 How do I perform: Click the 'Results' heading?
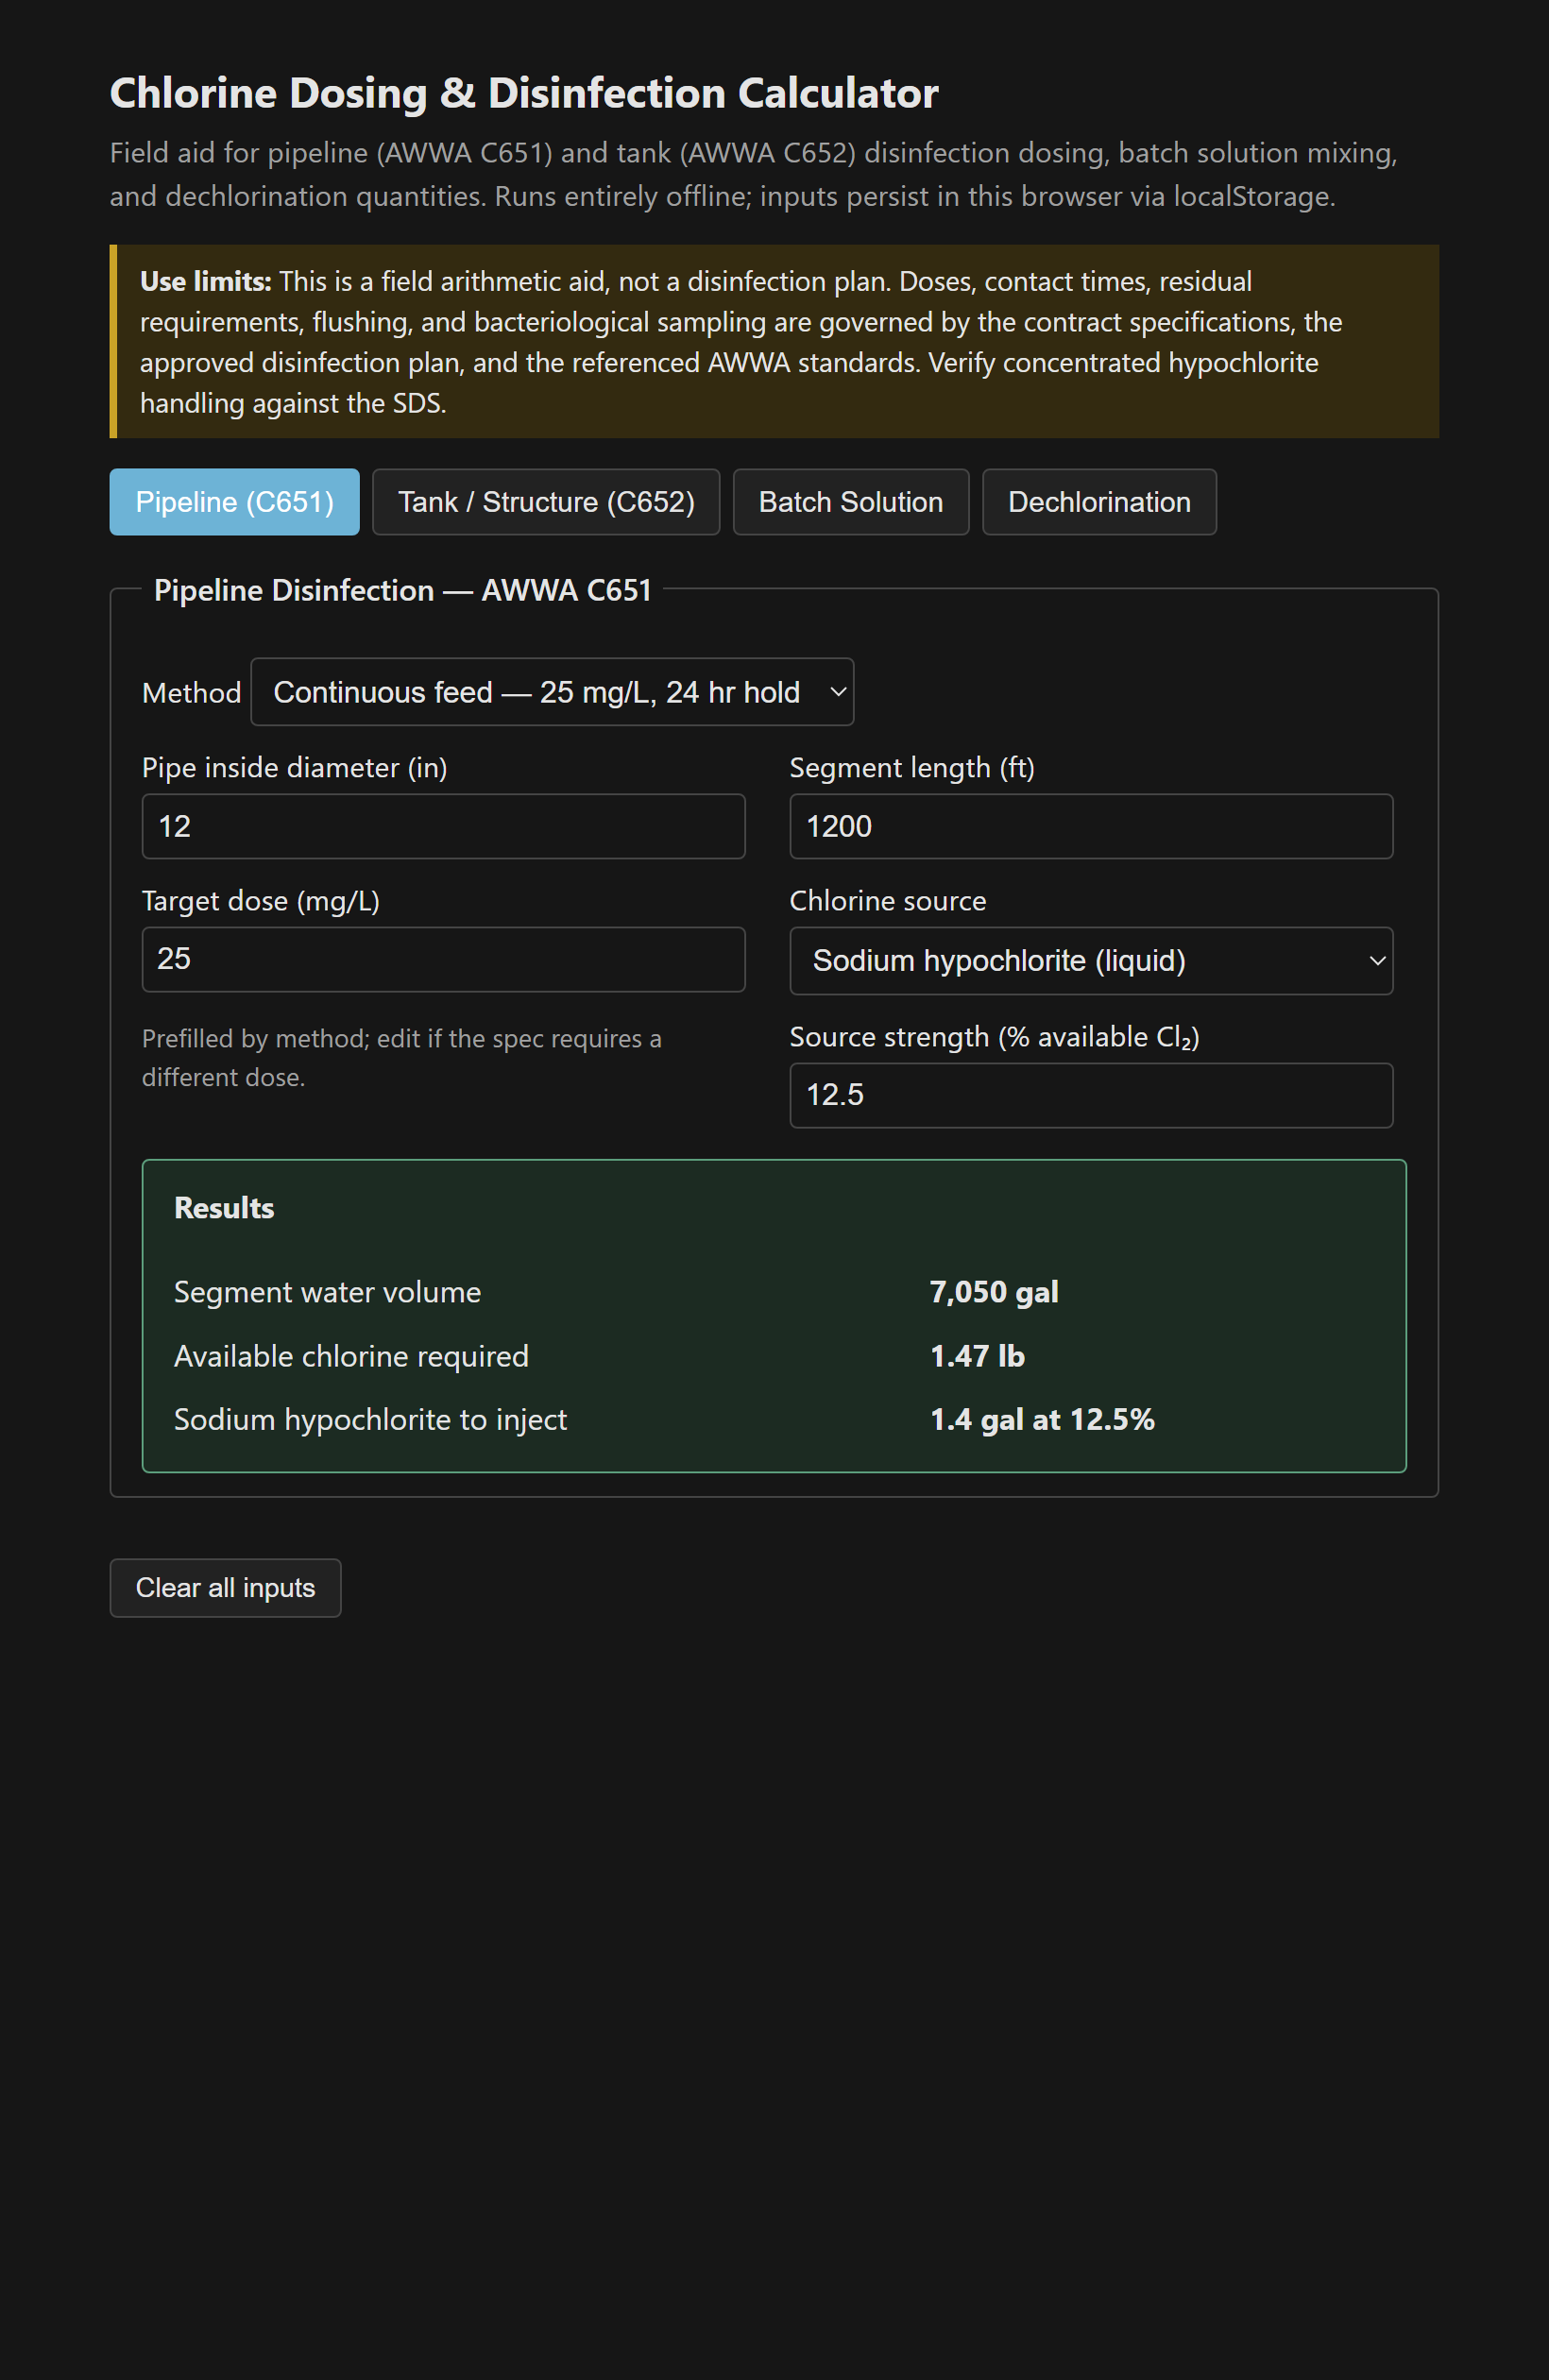tap(224, 1208)
